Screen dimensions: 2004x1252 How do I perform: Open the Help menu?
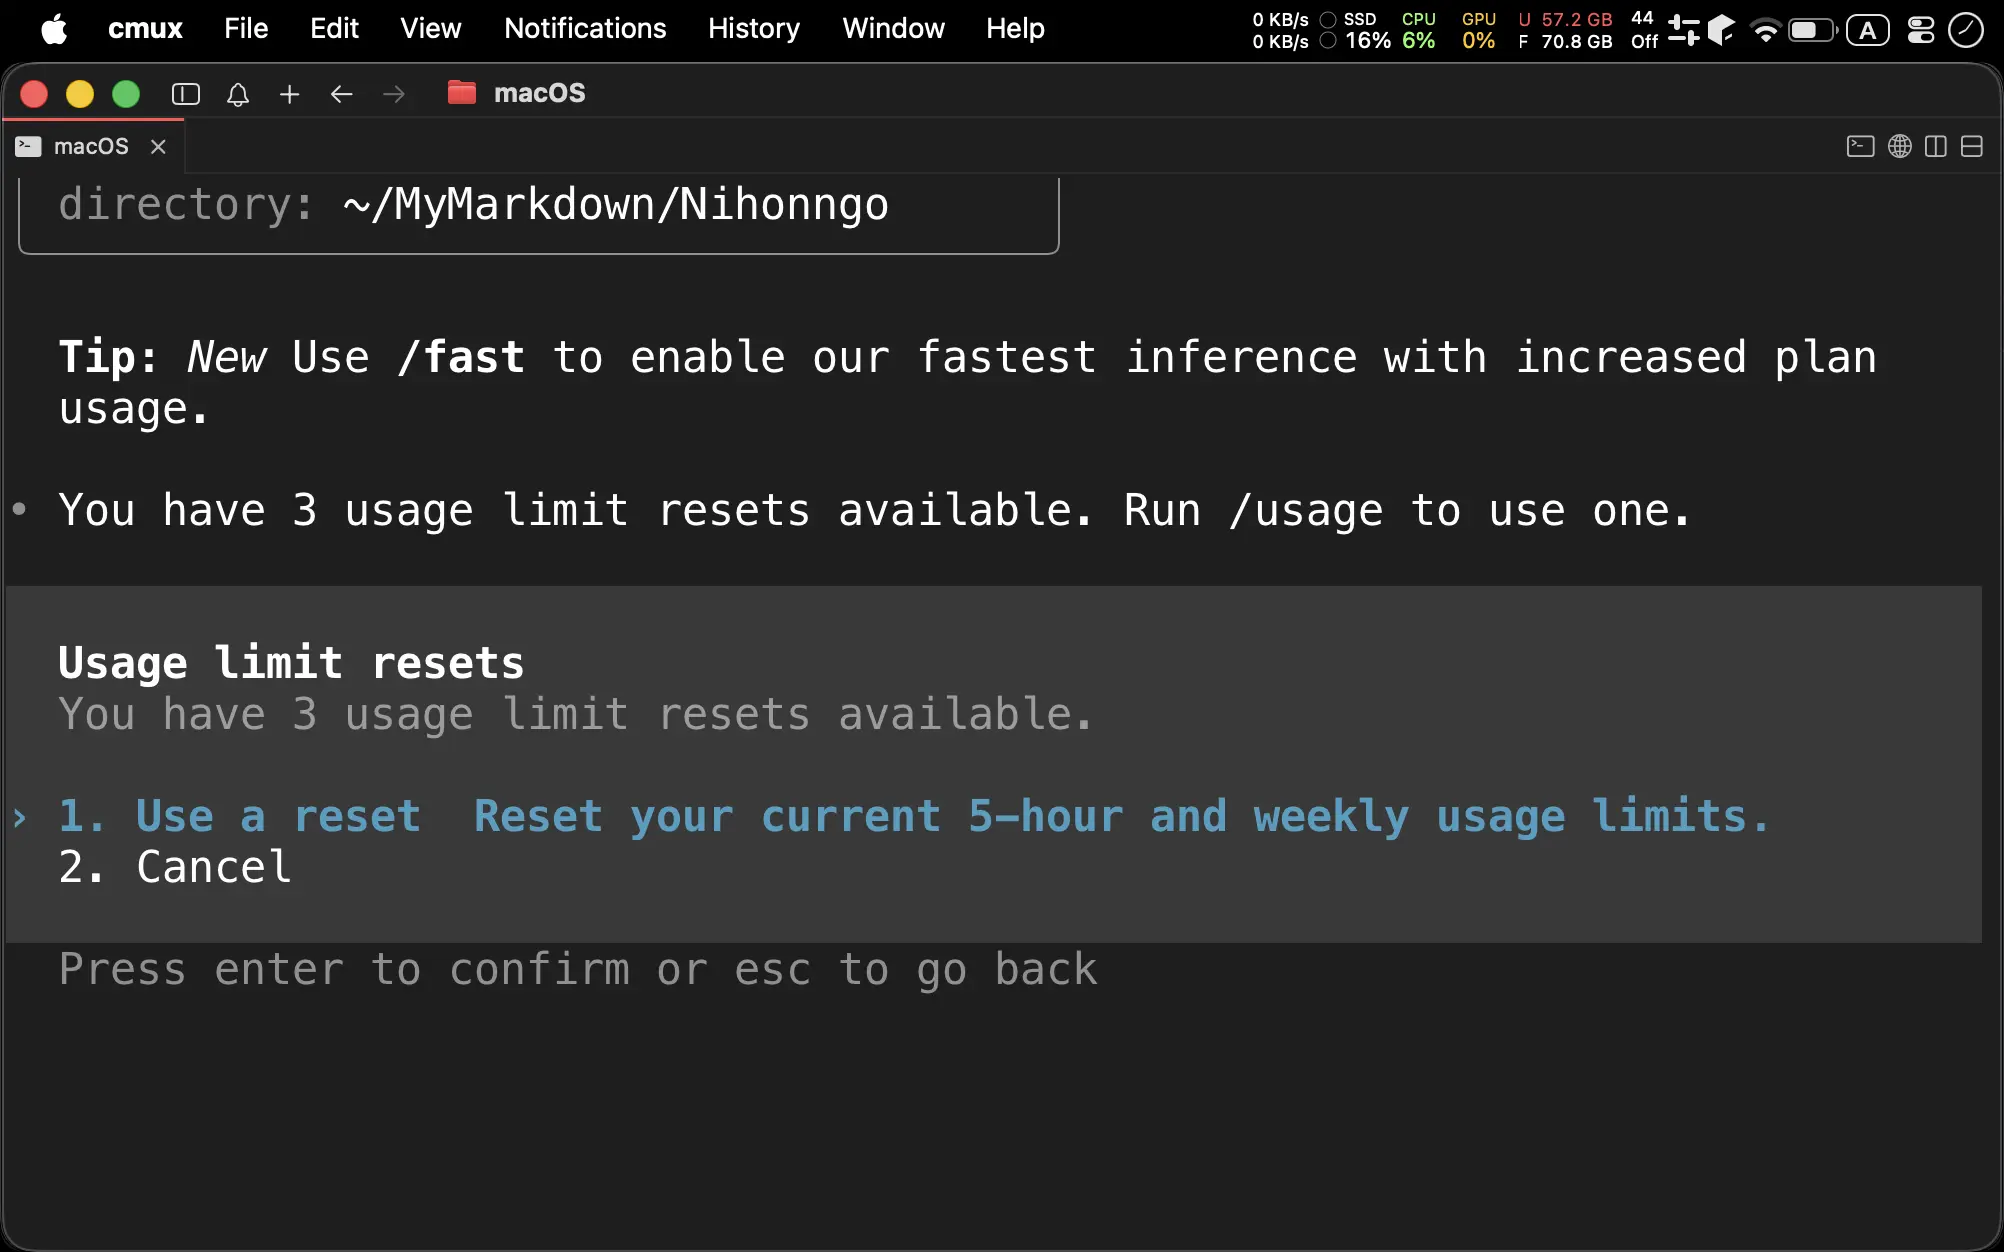tap(1015, 29)
